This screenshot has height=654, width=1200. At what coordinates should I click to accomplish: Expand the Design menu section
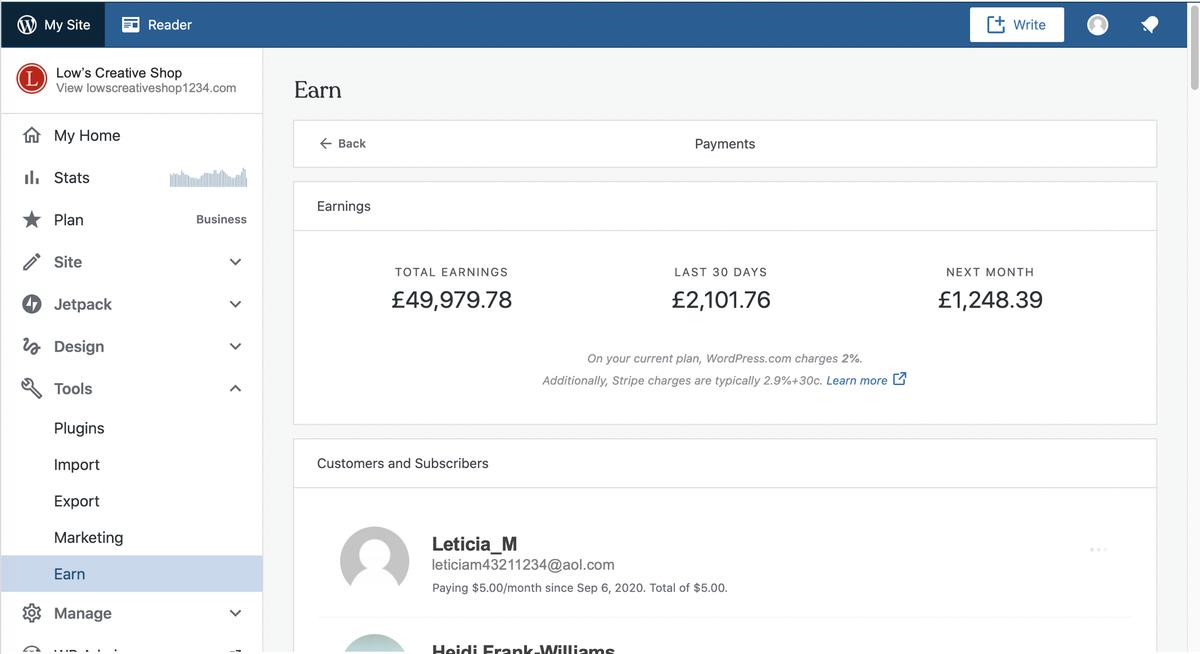tap(235, 346)
